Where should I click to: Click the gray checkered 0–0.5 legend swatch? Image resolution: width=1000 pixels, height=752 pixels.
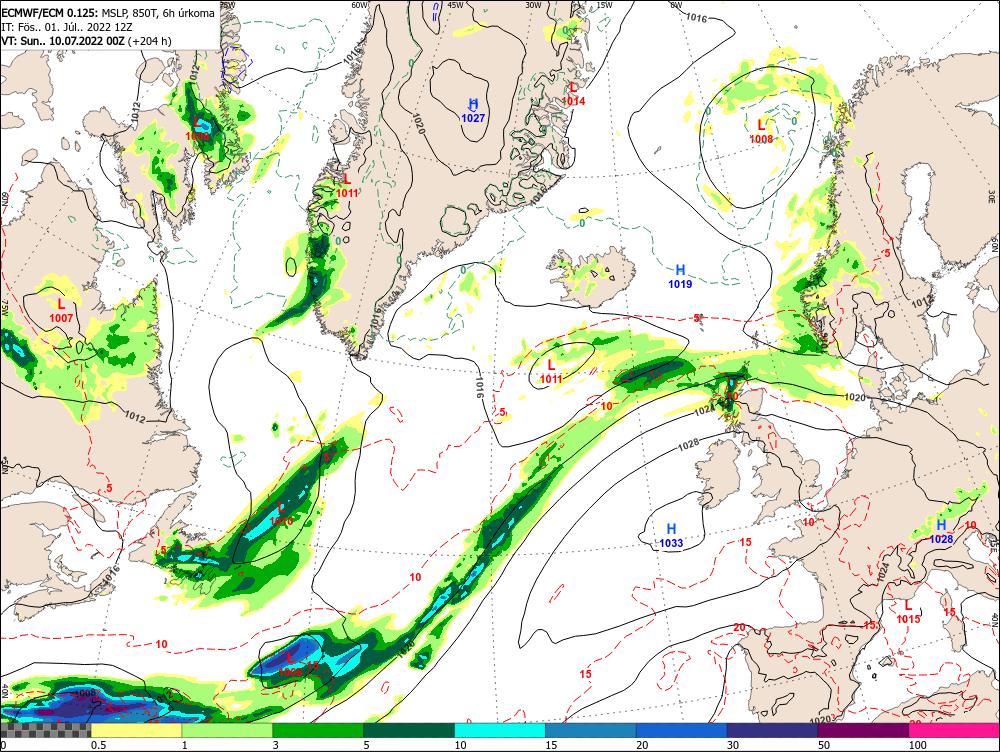46,730
